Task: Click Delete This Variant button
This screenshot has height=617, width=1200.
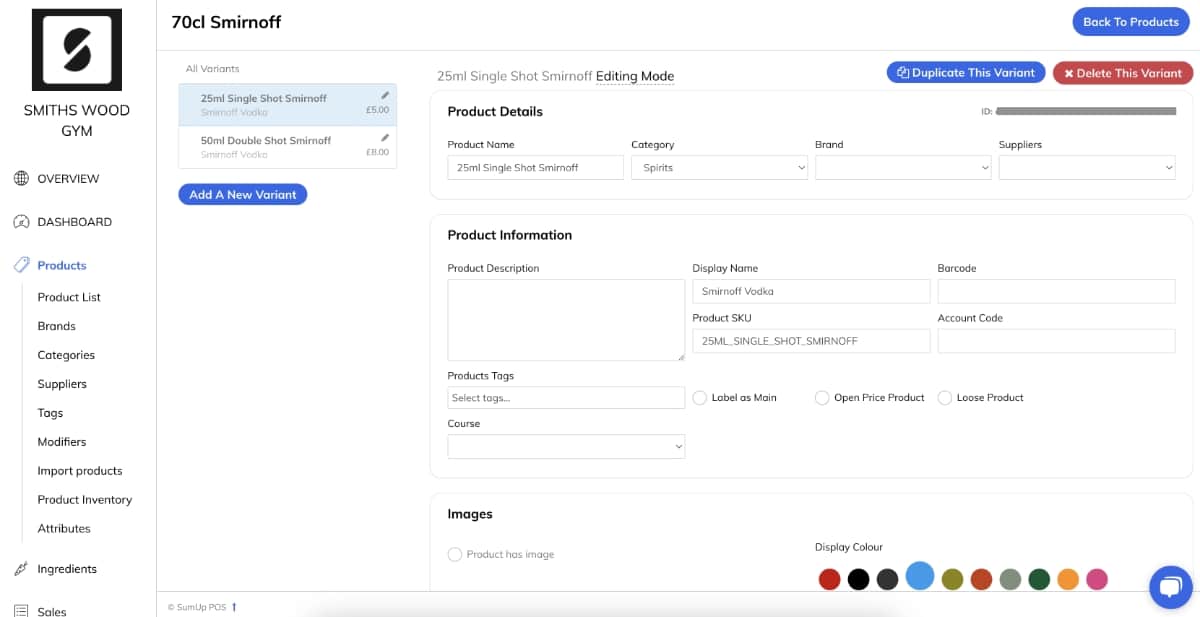Action: 1122,73
